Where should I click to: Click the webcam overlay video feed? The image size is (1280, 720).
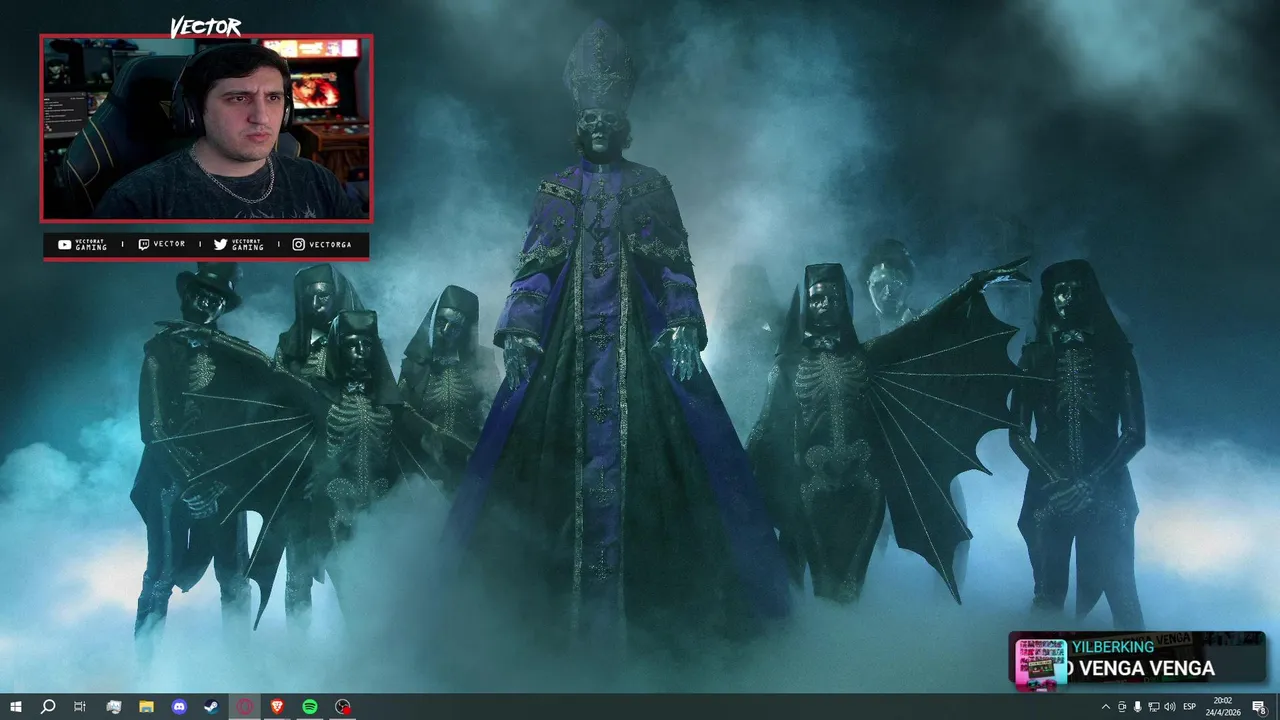tap(206, 128)
